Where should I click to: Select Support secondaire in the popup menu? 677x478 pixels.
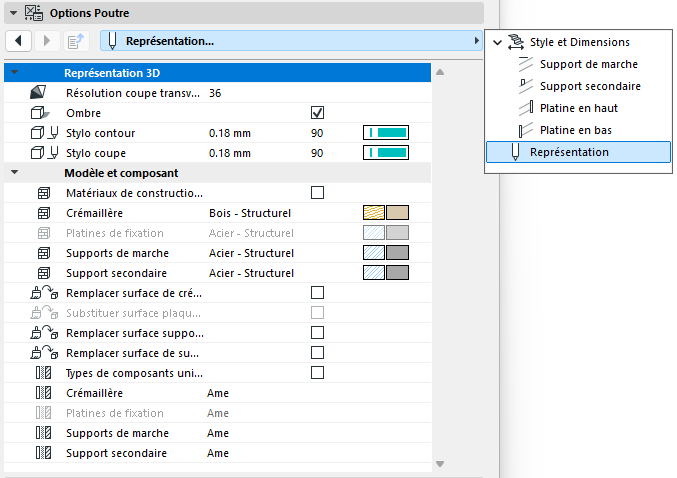(590, 86)
